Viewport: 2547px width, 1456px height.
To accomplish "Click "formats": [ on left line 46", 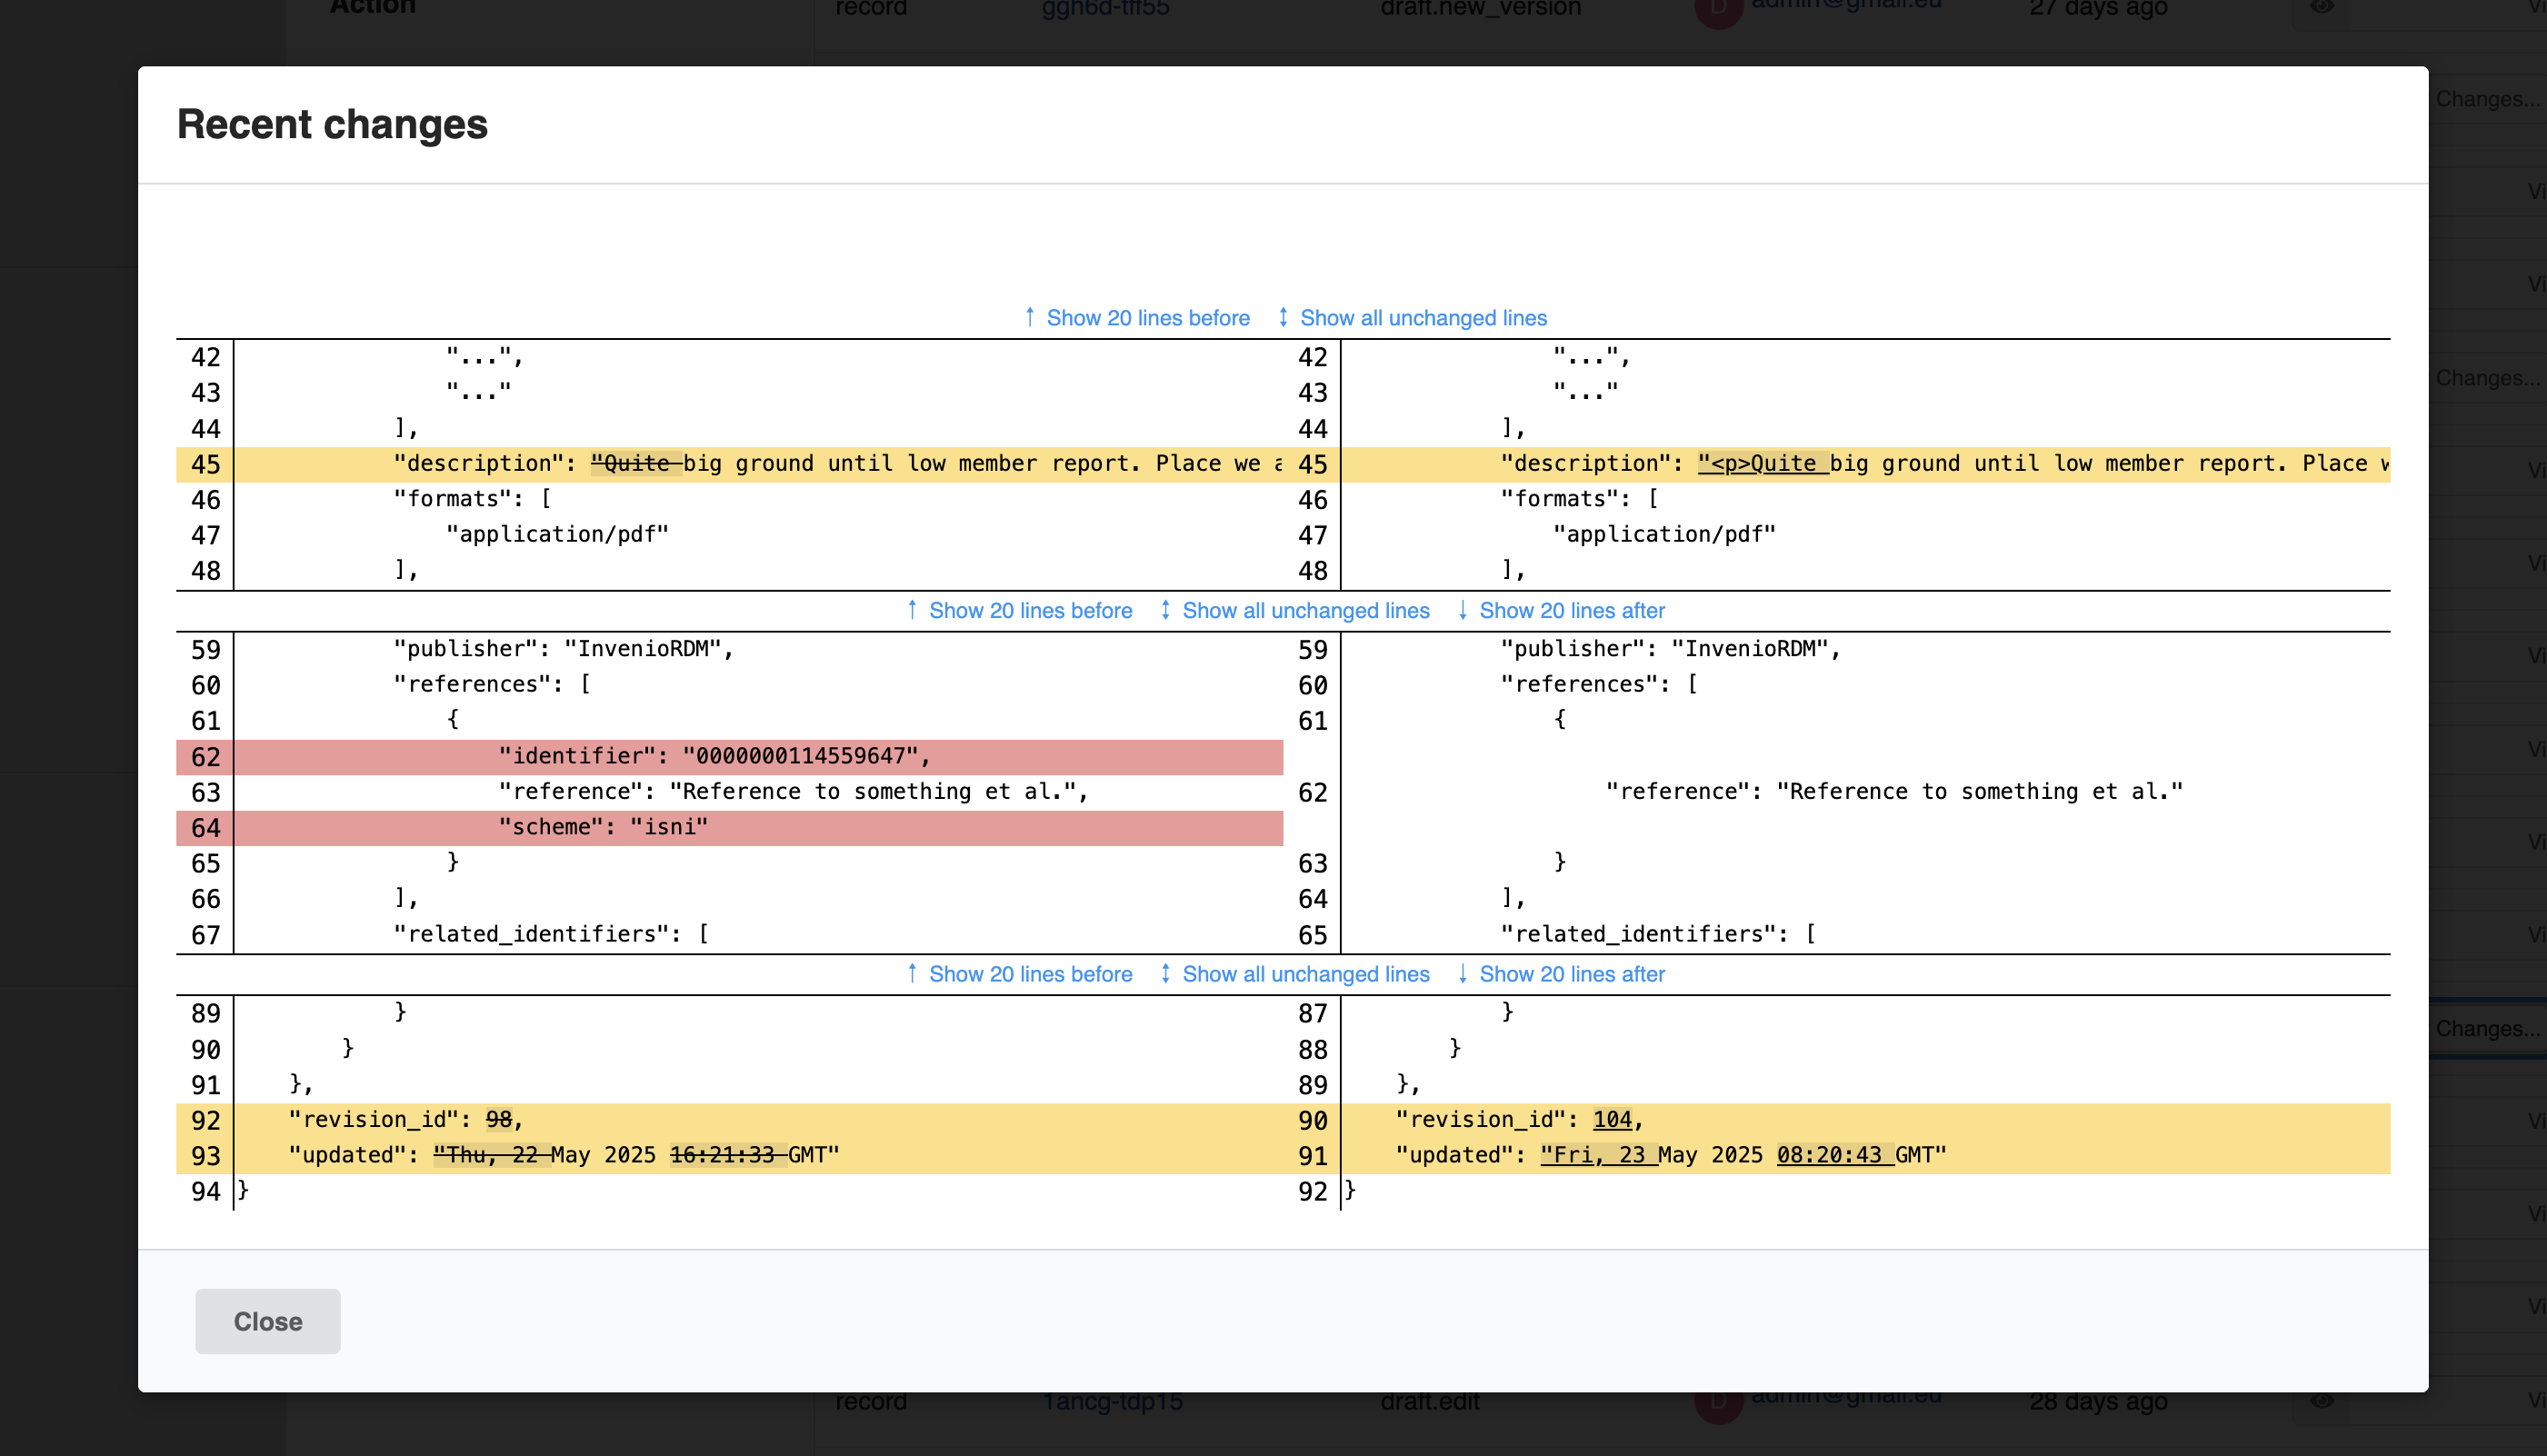I will [x=472, y=499].
